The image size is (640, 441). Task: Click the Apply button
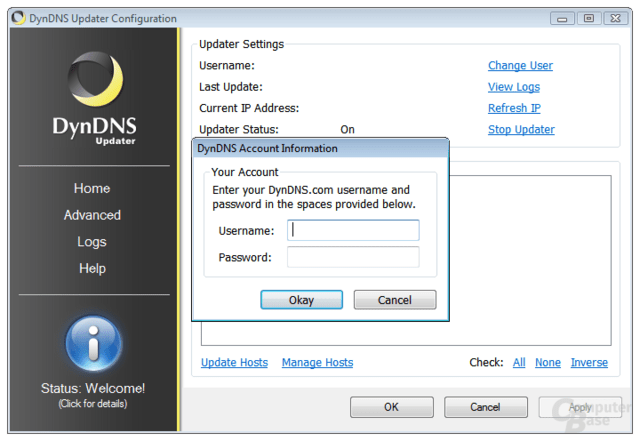[x=580, y=407]
